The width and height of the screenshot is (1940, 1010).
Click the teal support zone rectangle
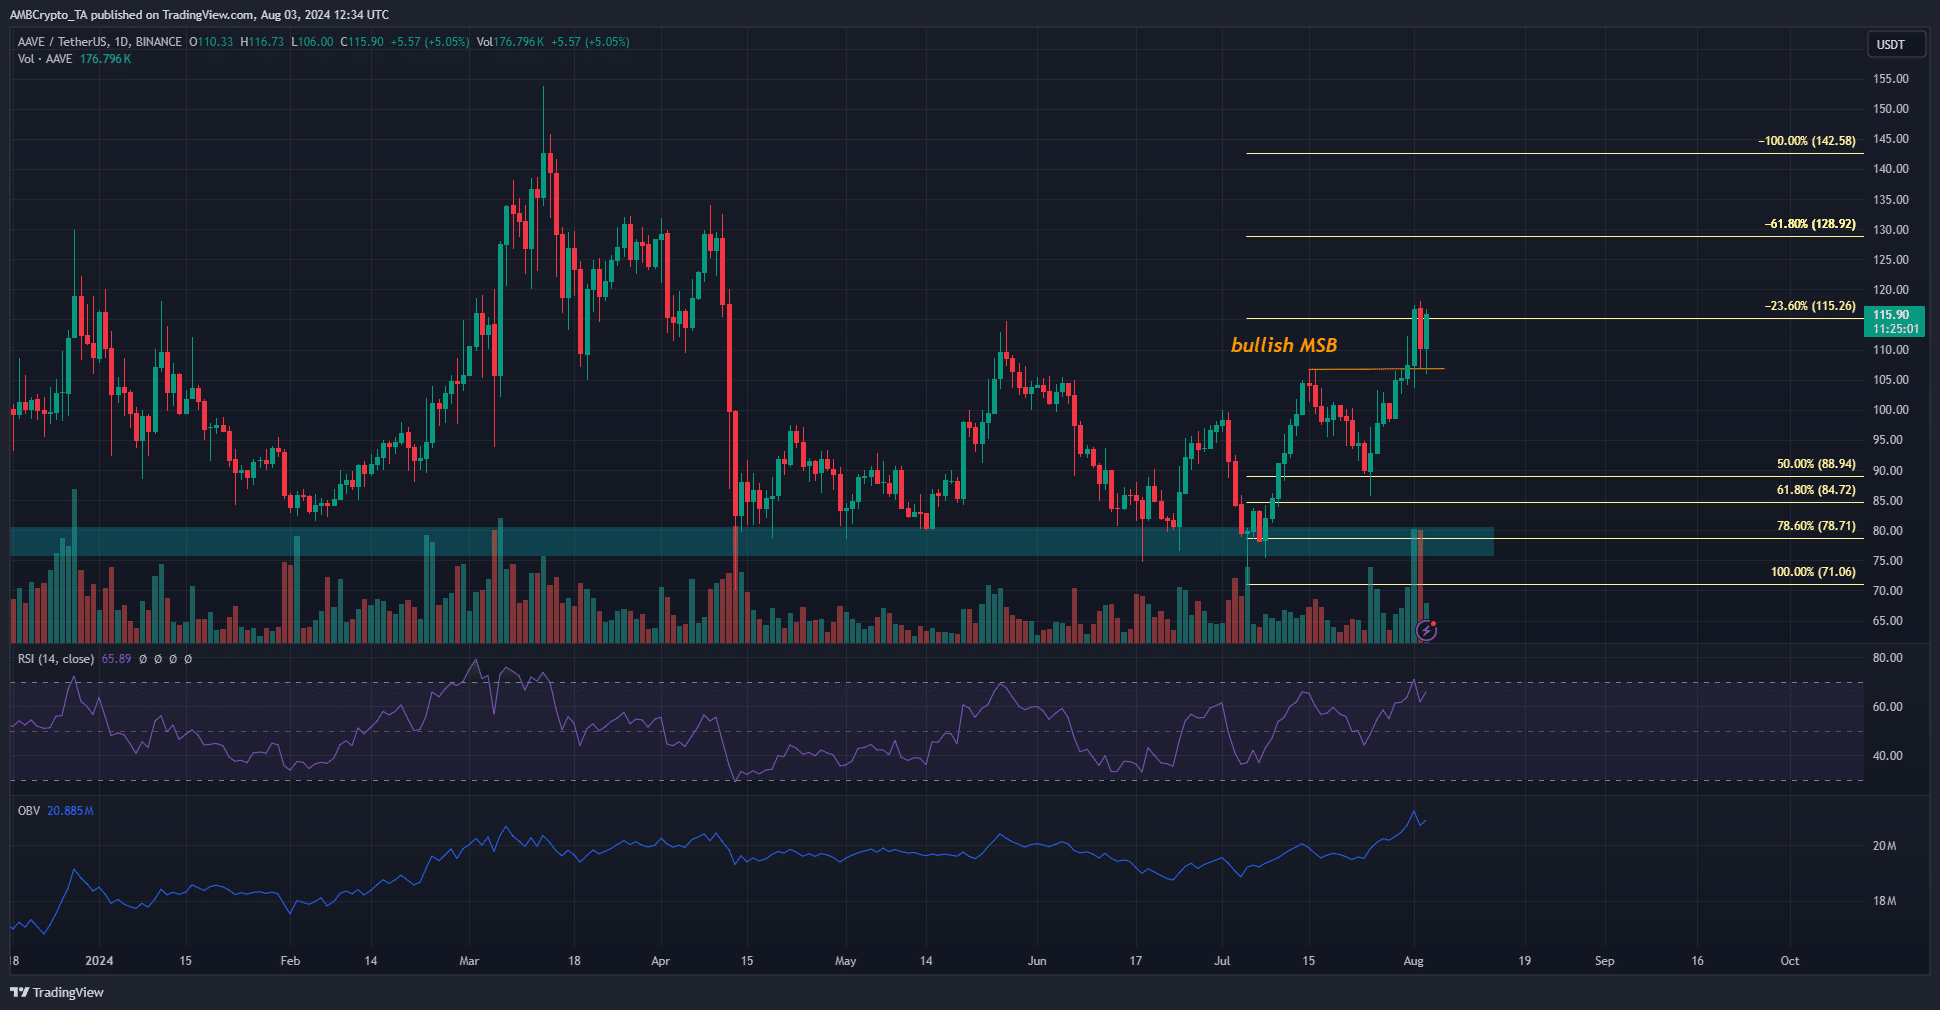752,541
